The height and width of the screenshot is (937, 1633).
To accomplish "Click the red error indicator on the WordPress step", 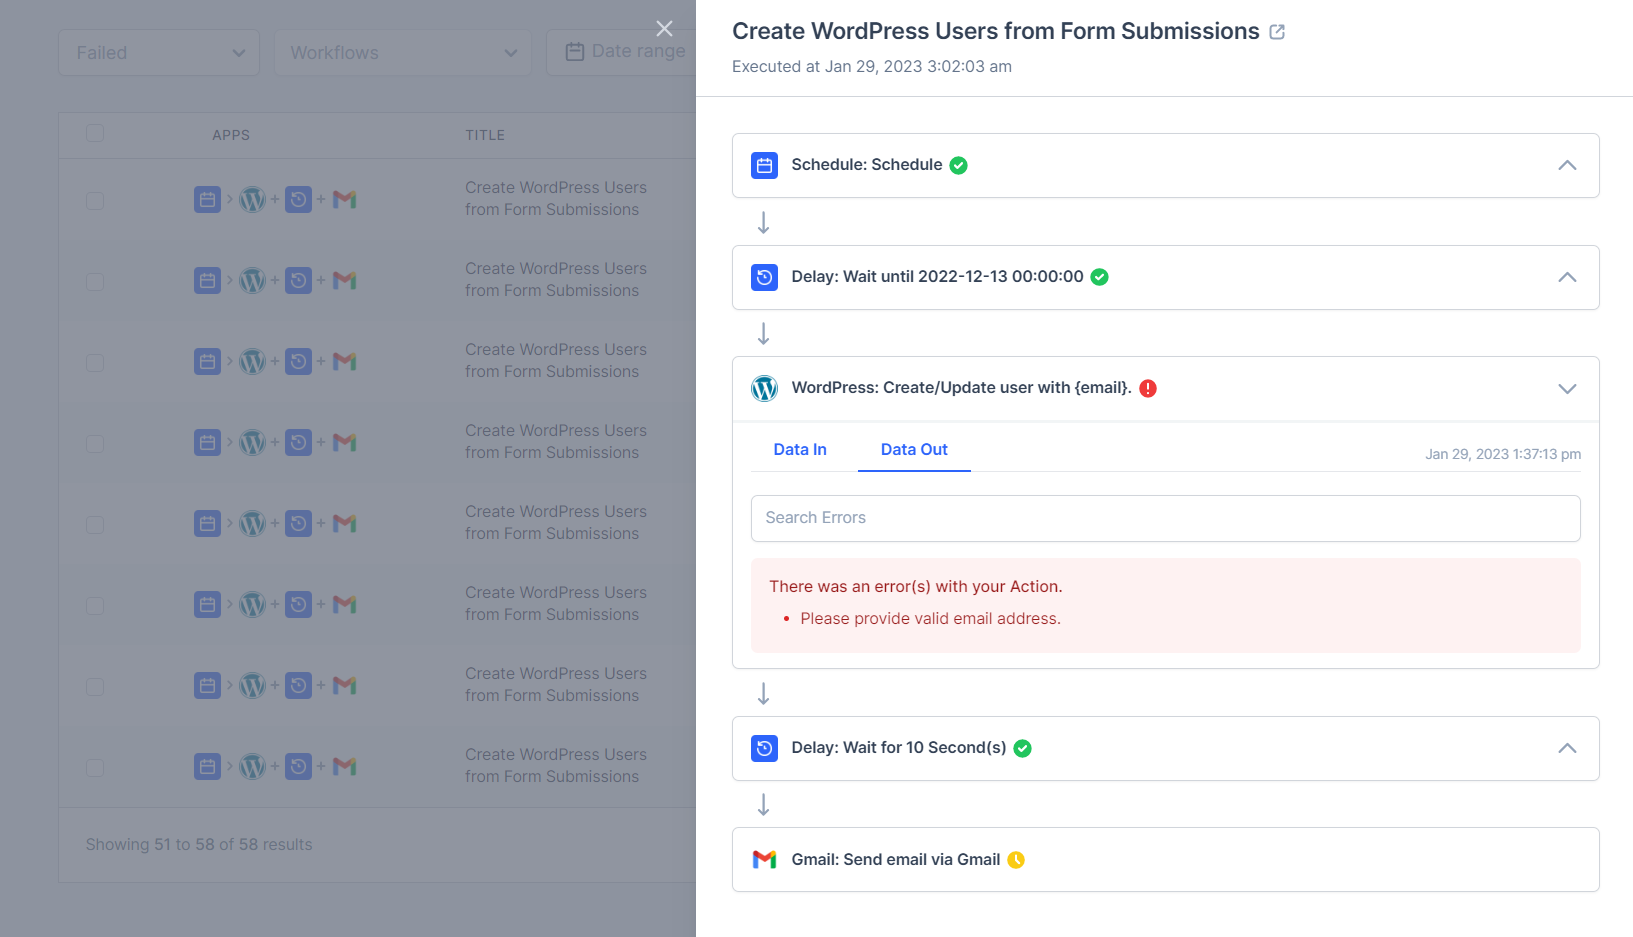I will (1148, 388).
